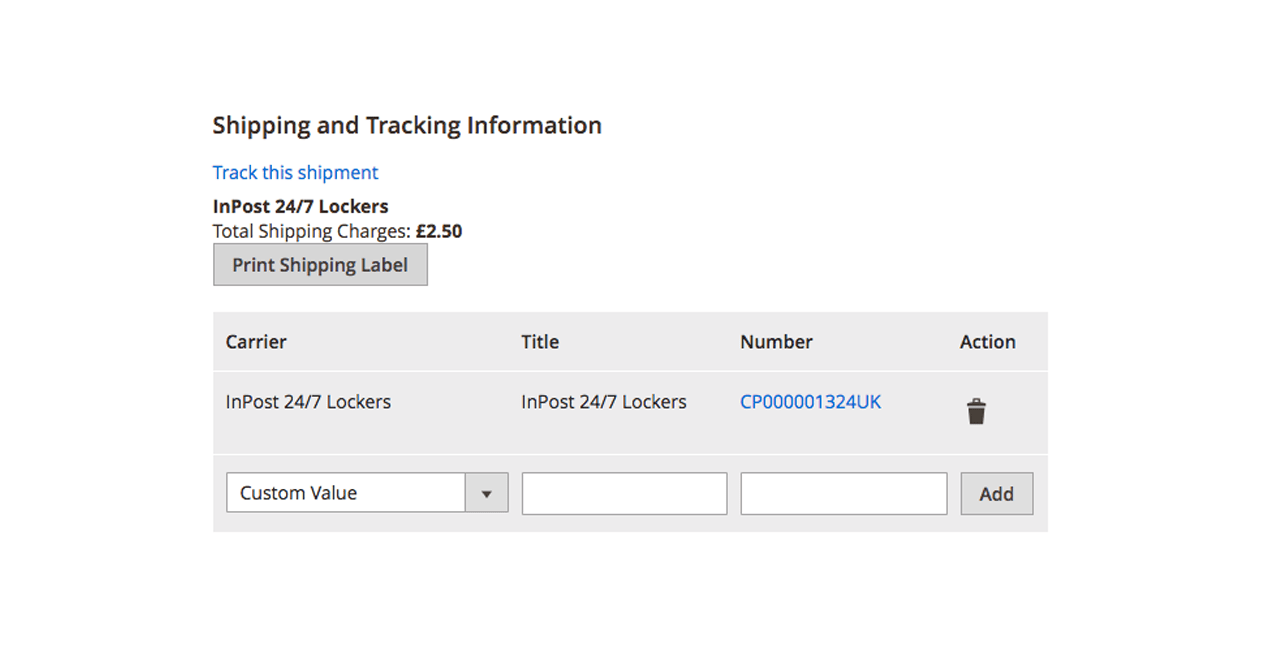Click the Action column header

point(987,342)
